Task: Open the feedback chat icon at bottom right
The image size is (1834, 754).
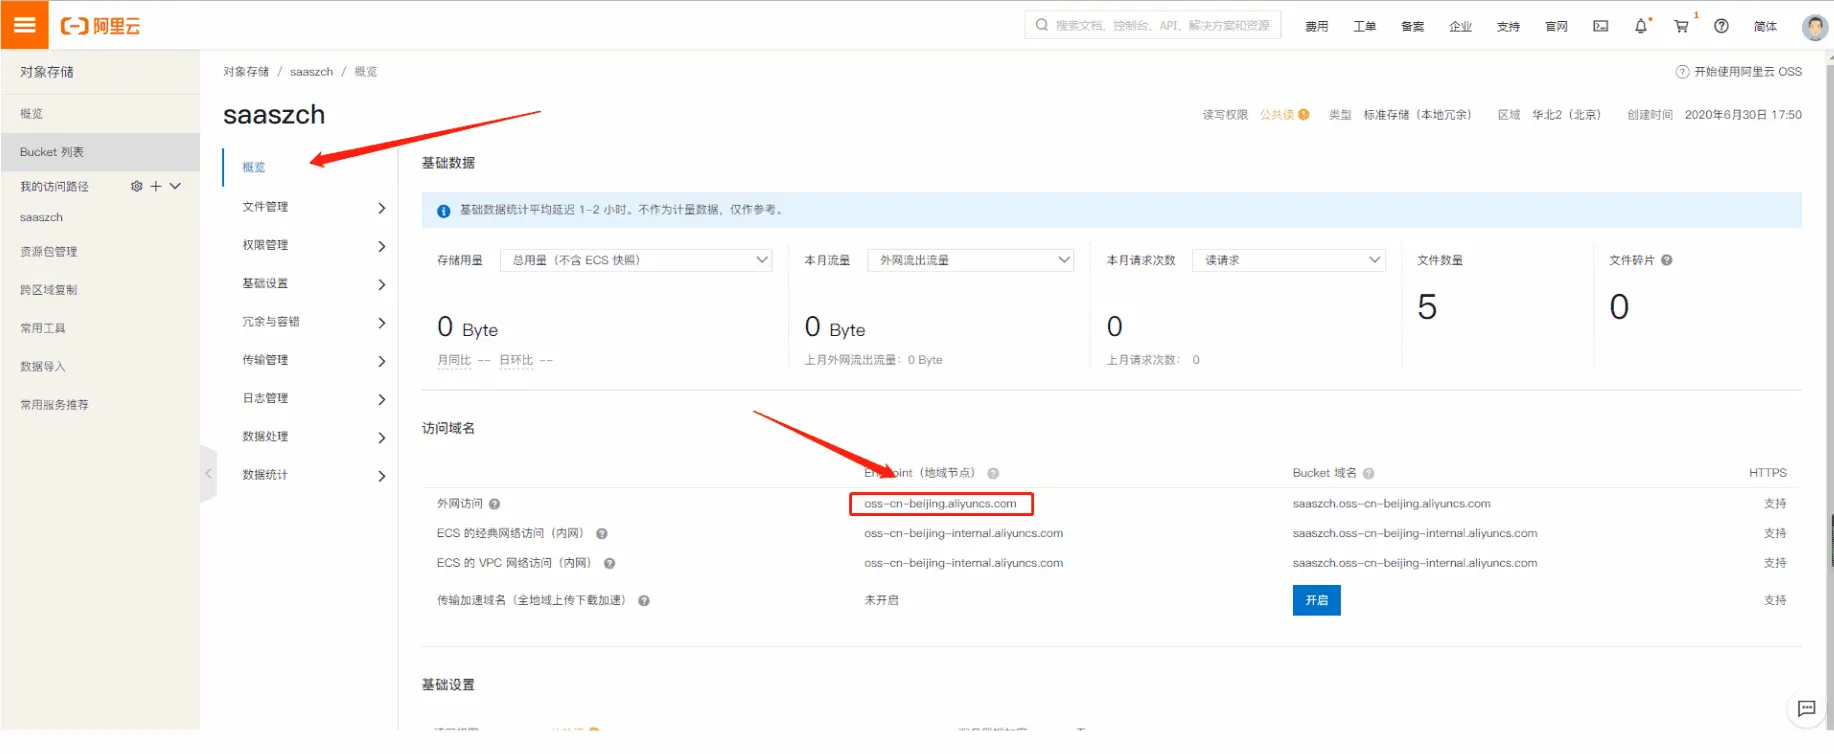Action: [1806, 708]
